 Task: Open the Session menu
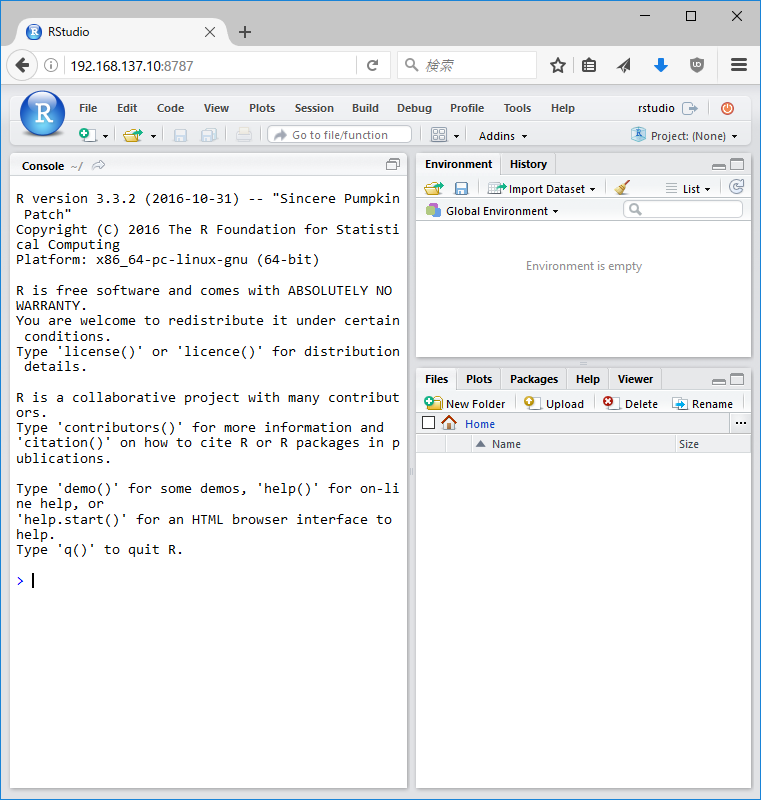(x=314, y=108)
